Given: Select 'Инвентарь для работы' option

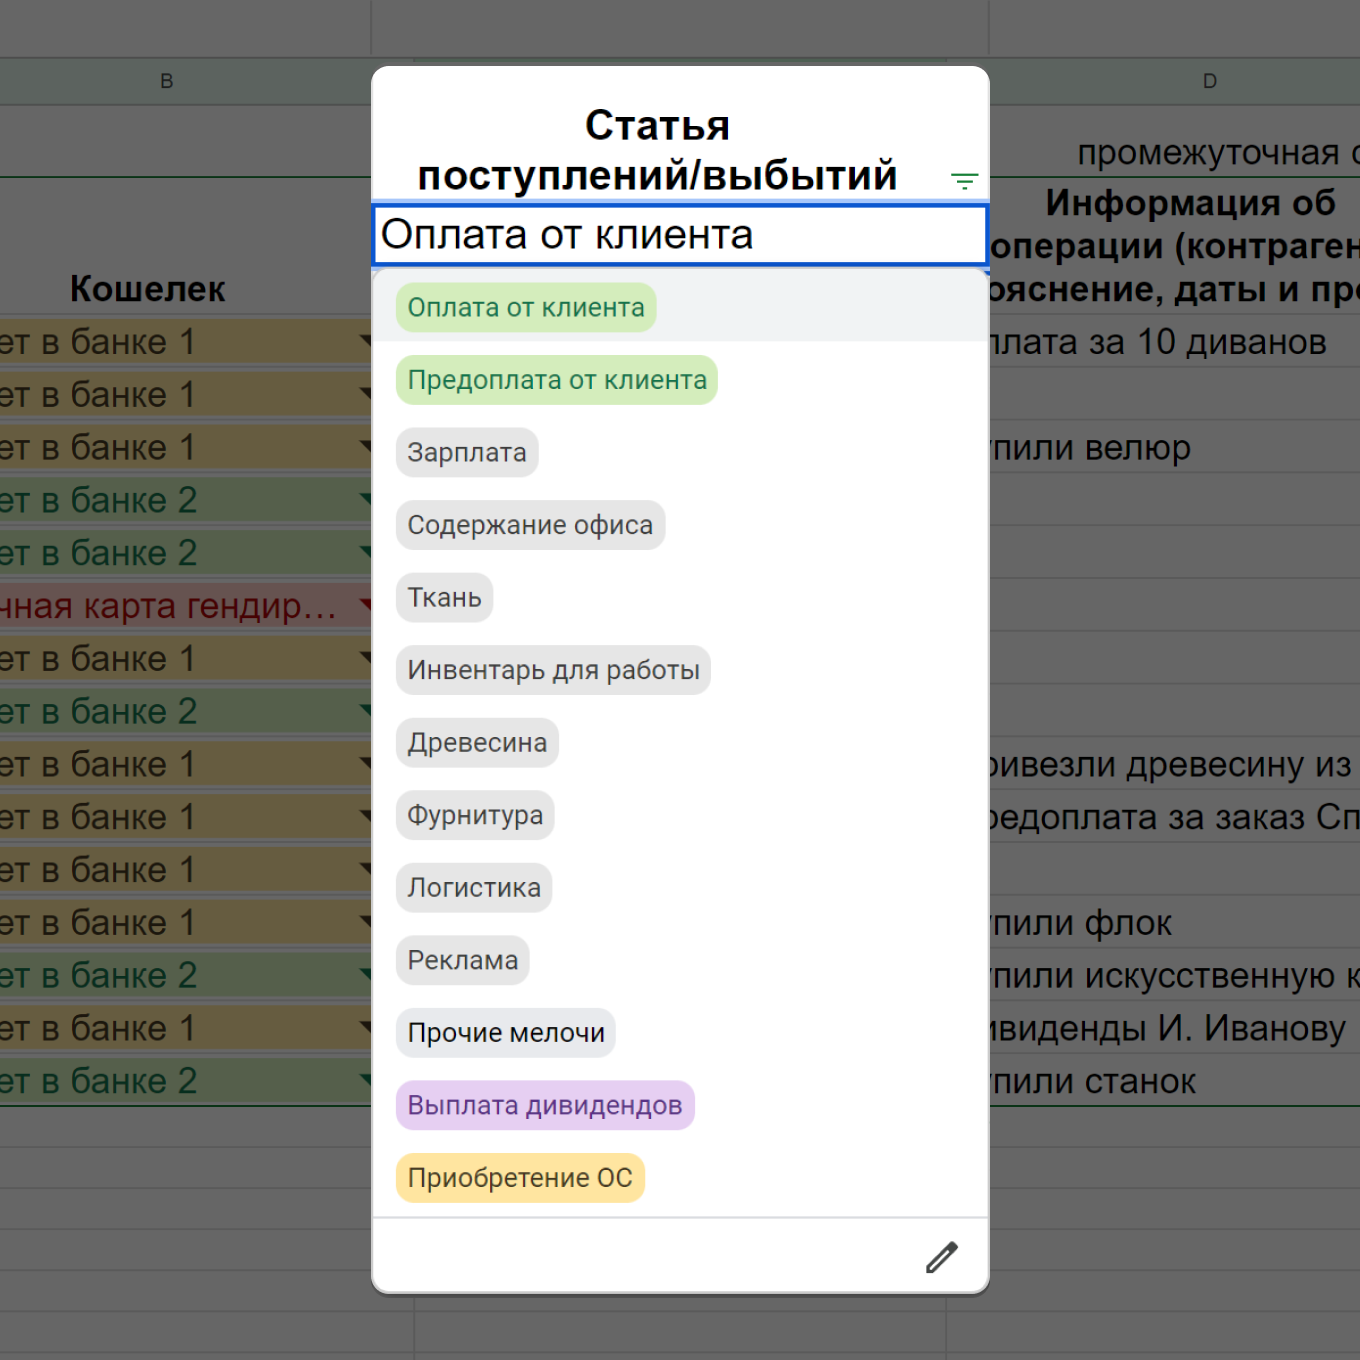Looking at the screenshot, I should pos(553,670).
